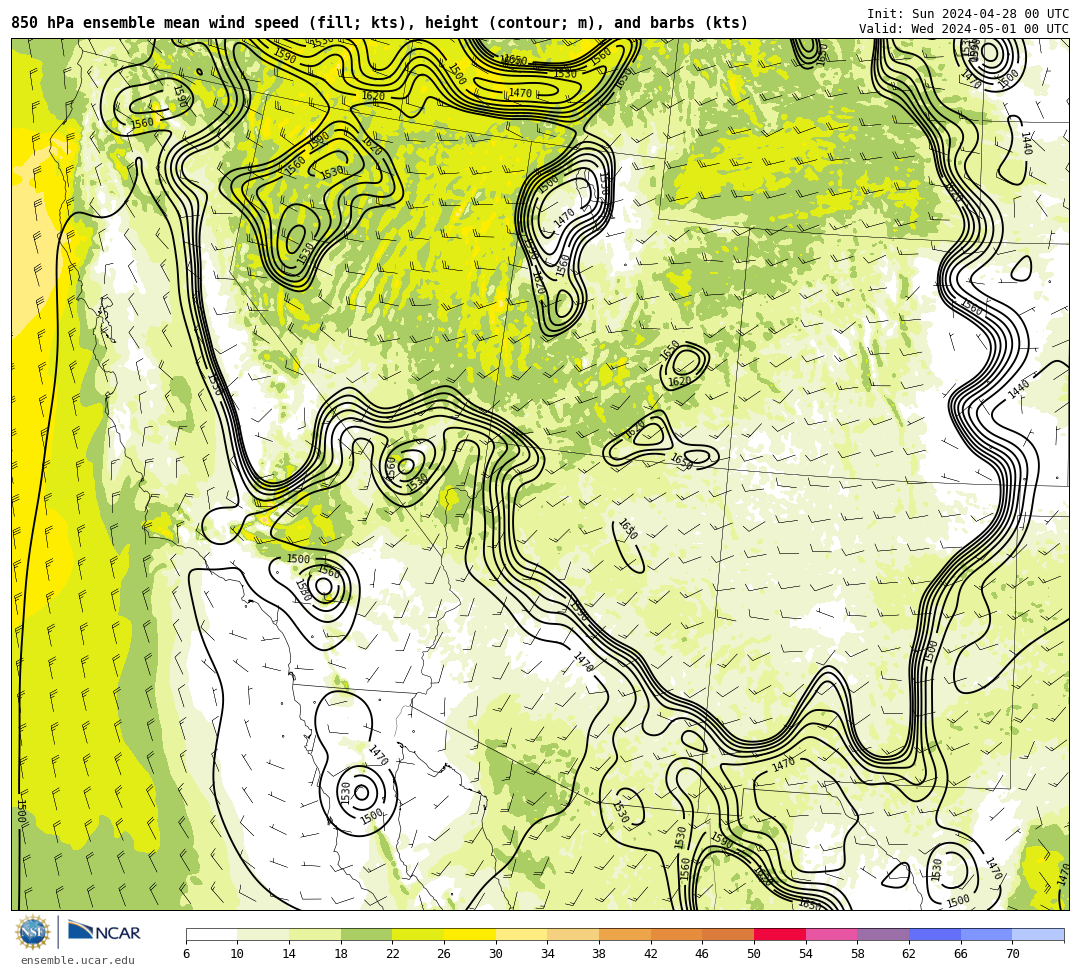
Task: Click the colorbar tick label 70
Action: [x=1012, y=954]
